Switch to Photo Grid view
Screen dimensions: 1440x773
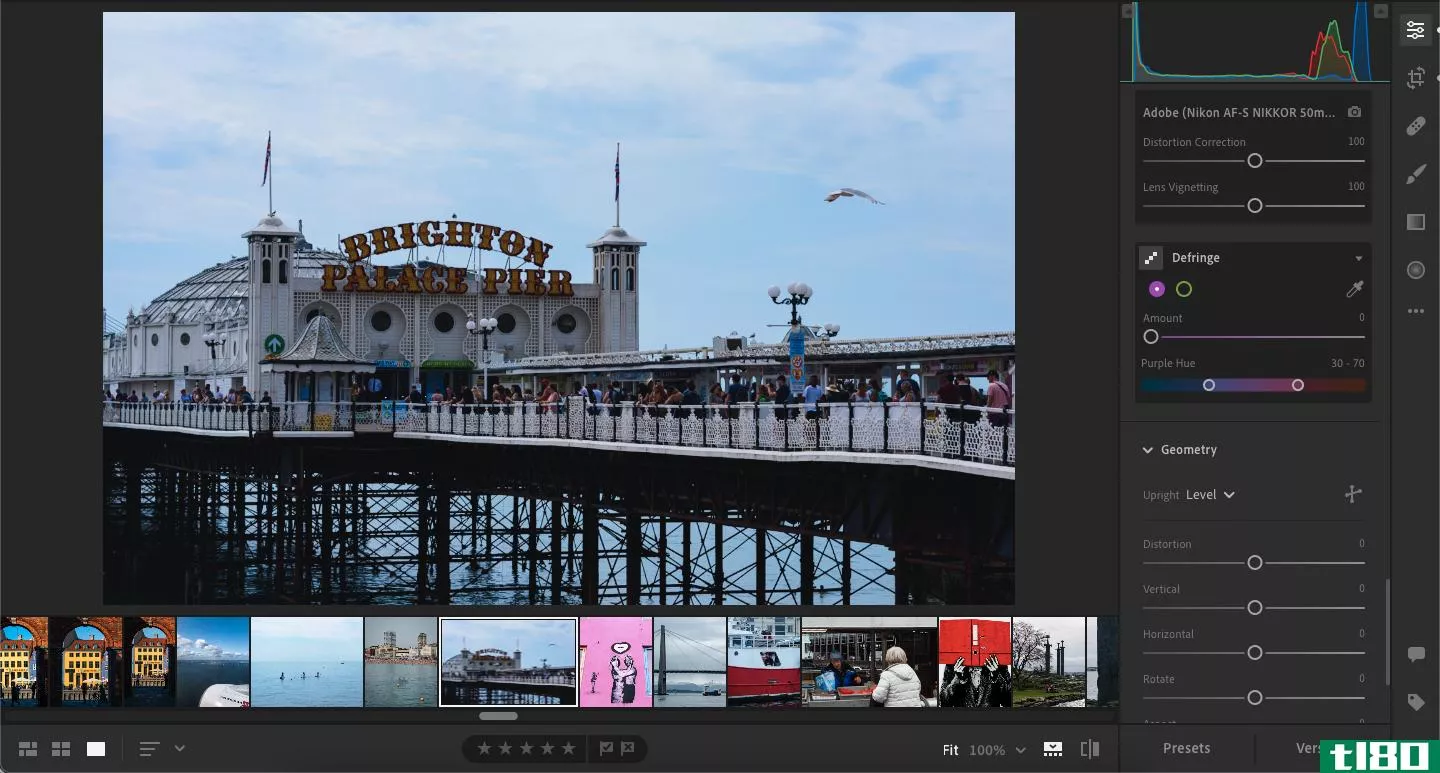tap(28, 748)
